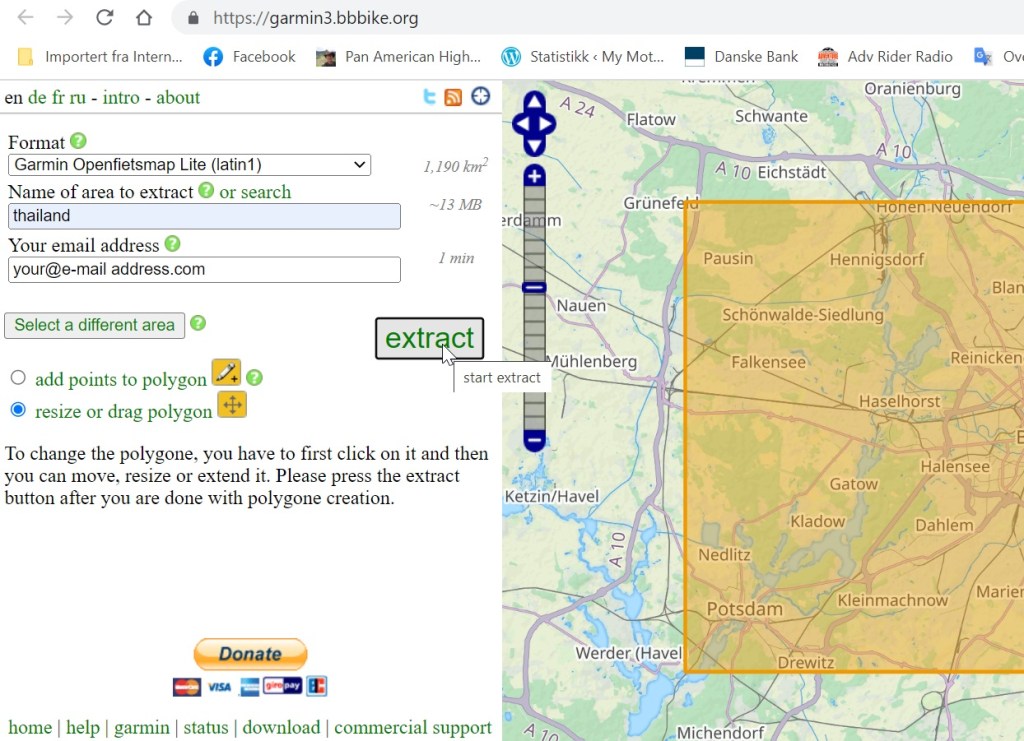Click 'Select a different area' button
The height and width of the screenshot is (741, 1024).
pyautogui.click(x=94, y=325)
